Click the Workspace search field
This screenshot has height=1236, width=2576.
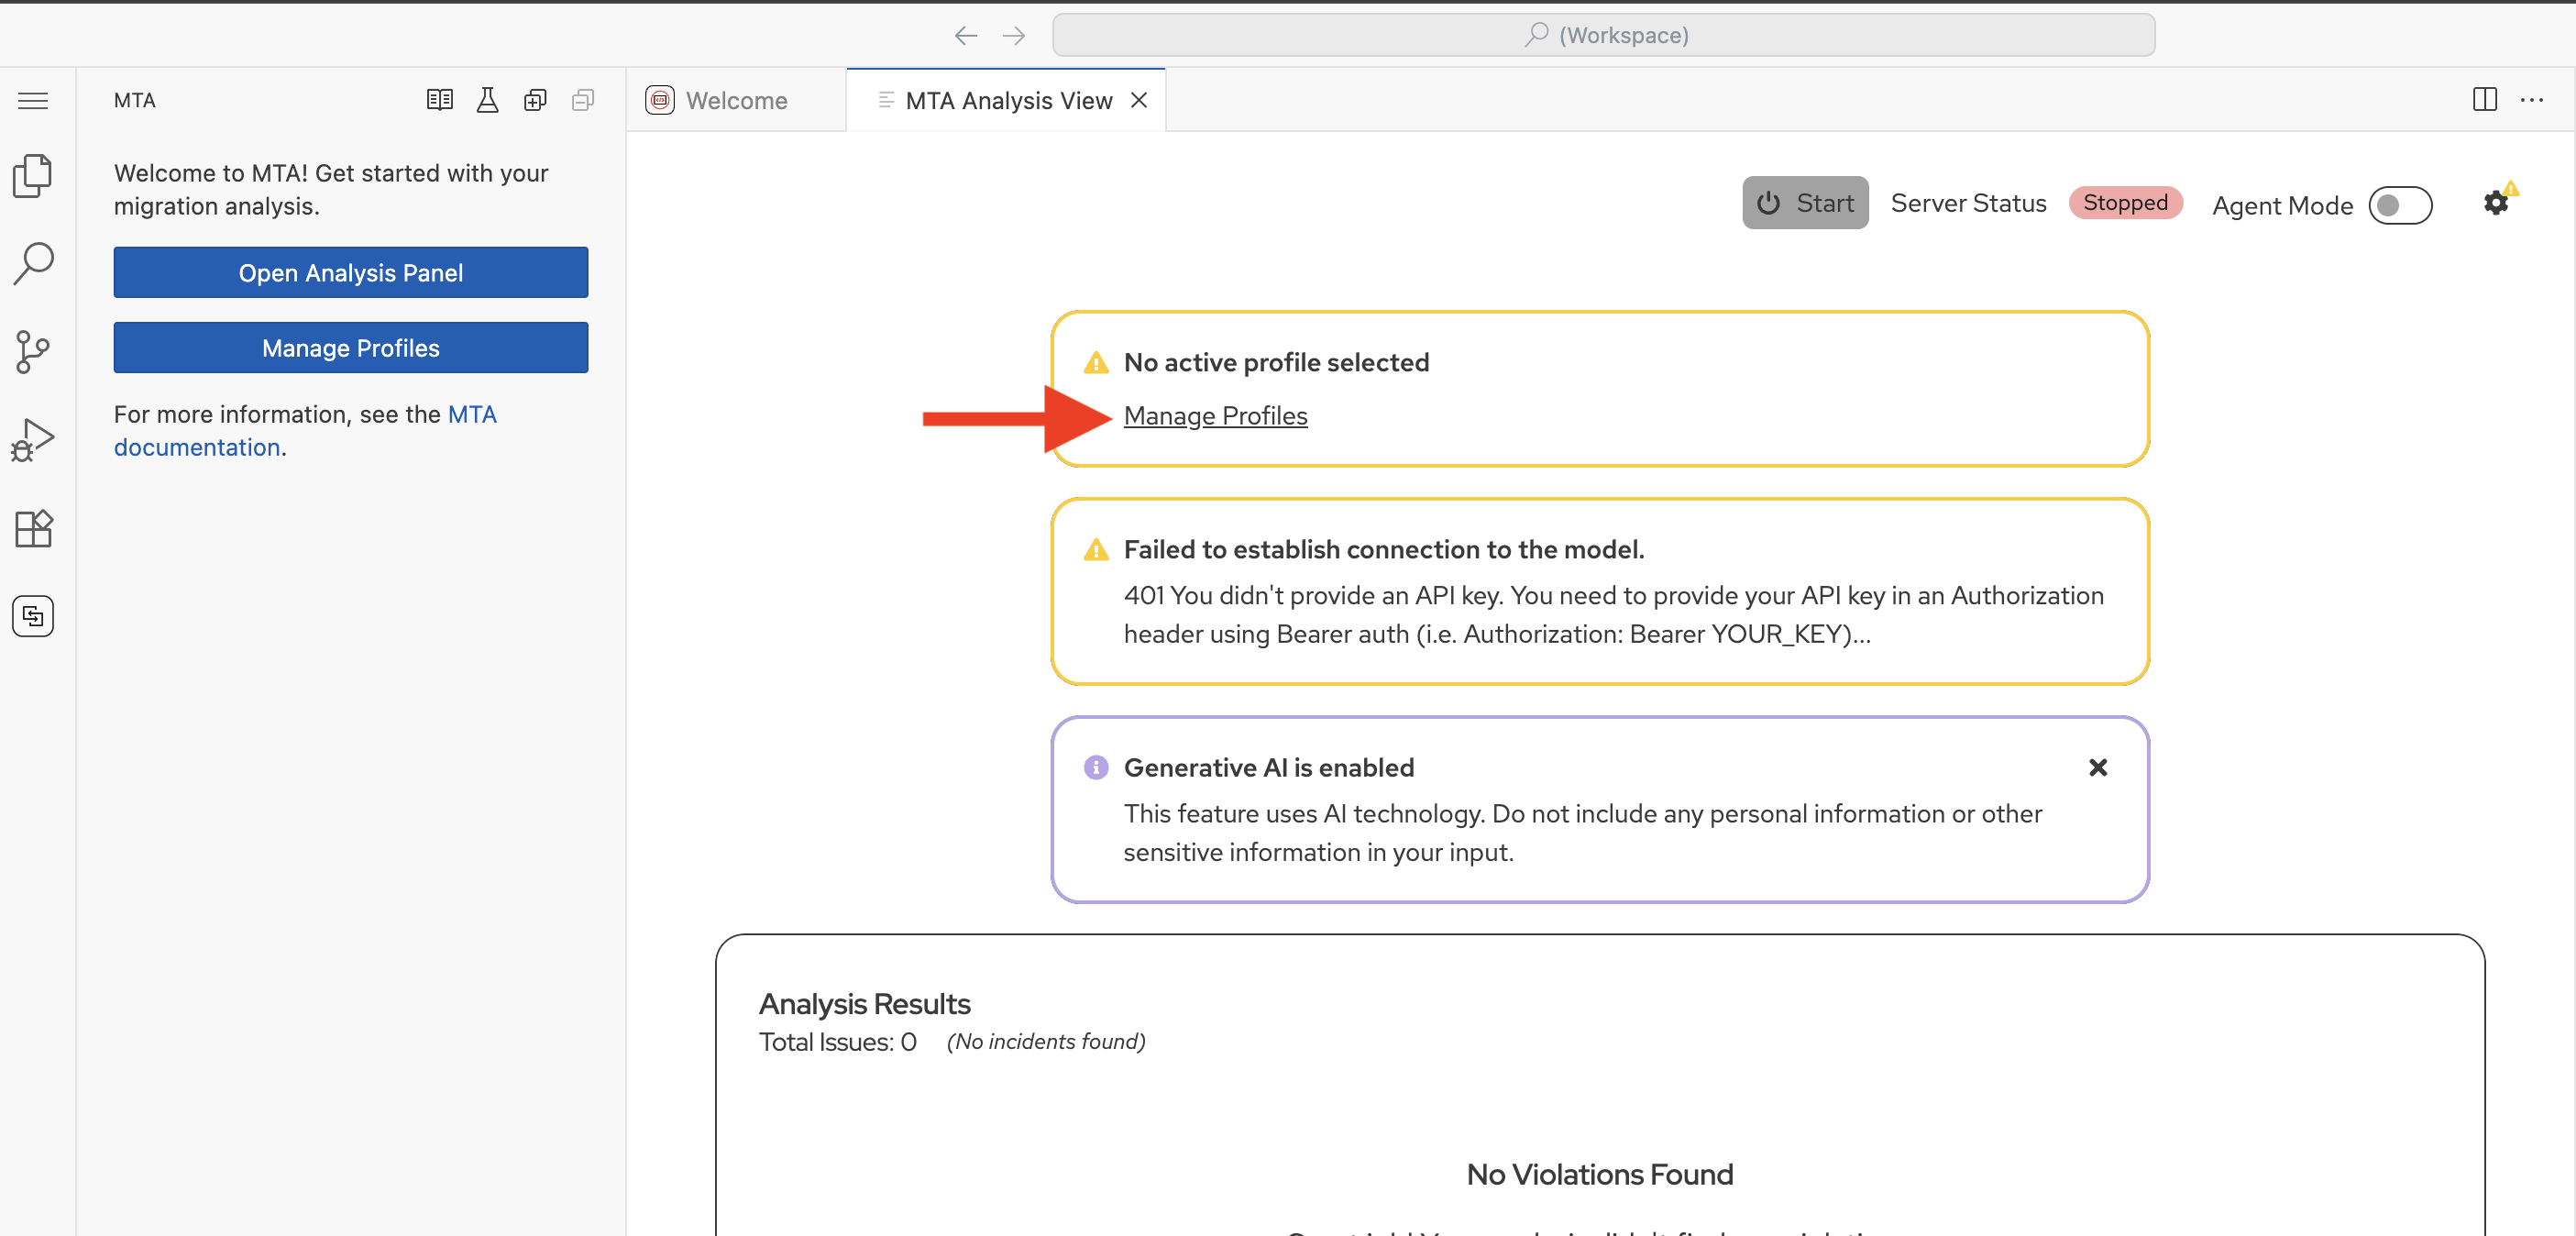click(1604, 35)
